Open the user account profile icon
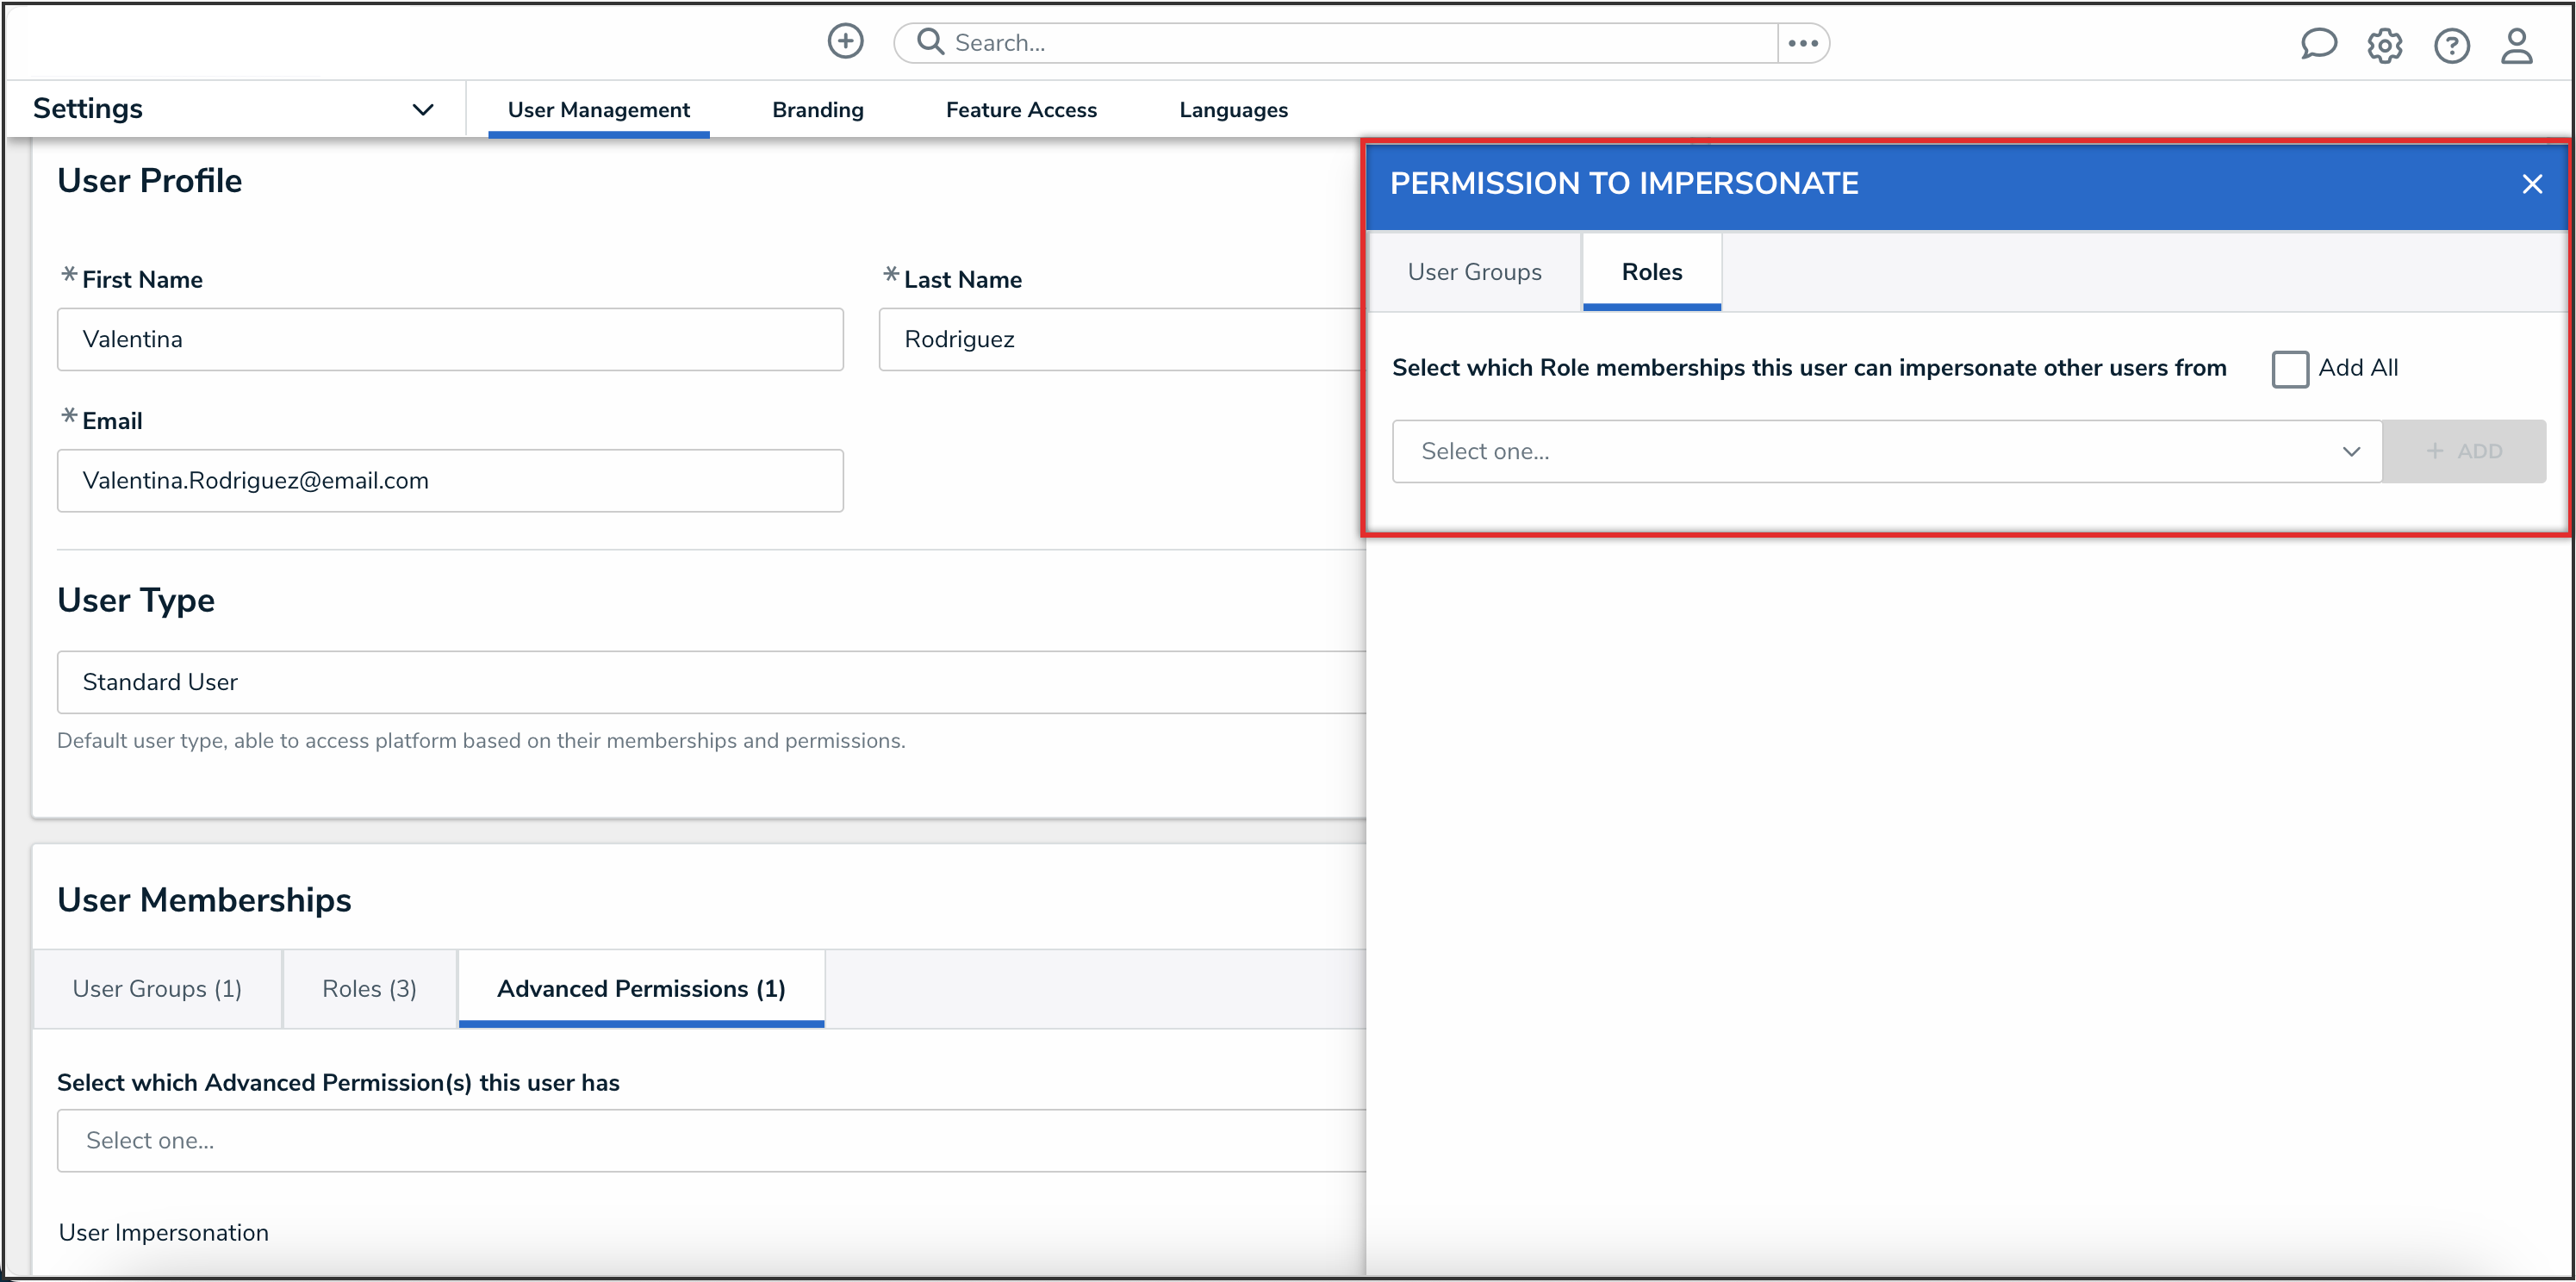This screenshot has height=1282, width=2576. point(2516,46)
